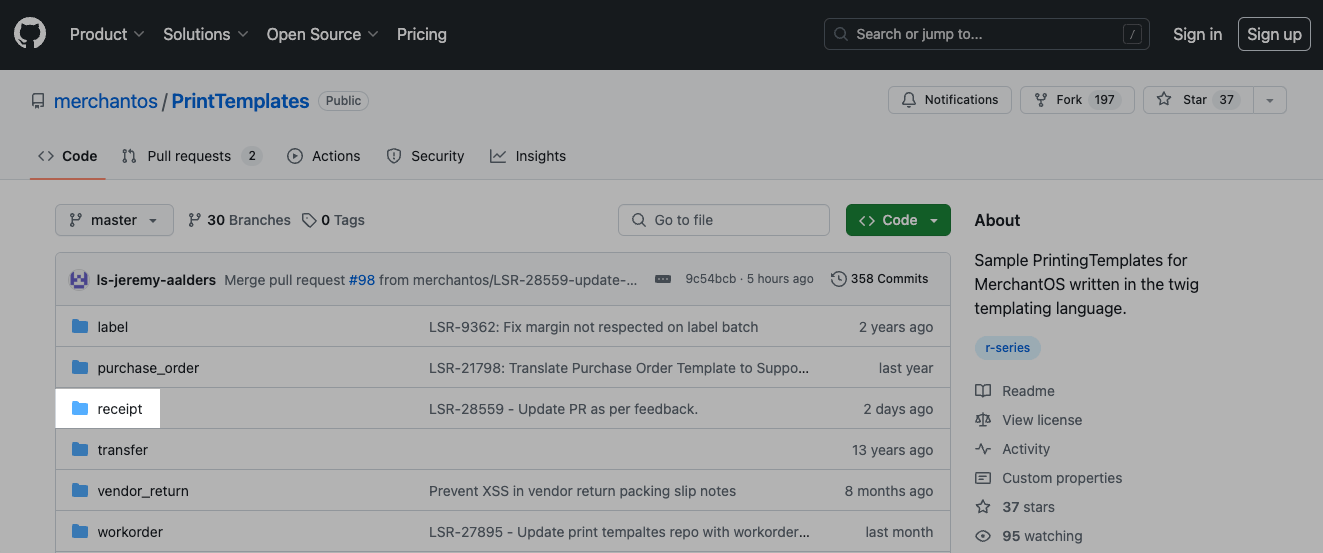This screenshot has width=1323, height=553.
Task: Click the GitHub logo icon
Action: (x=30, y=34)
